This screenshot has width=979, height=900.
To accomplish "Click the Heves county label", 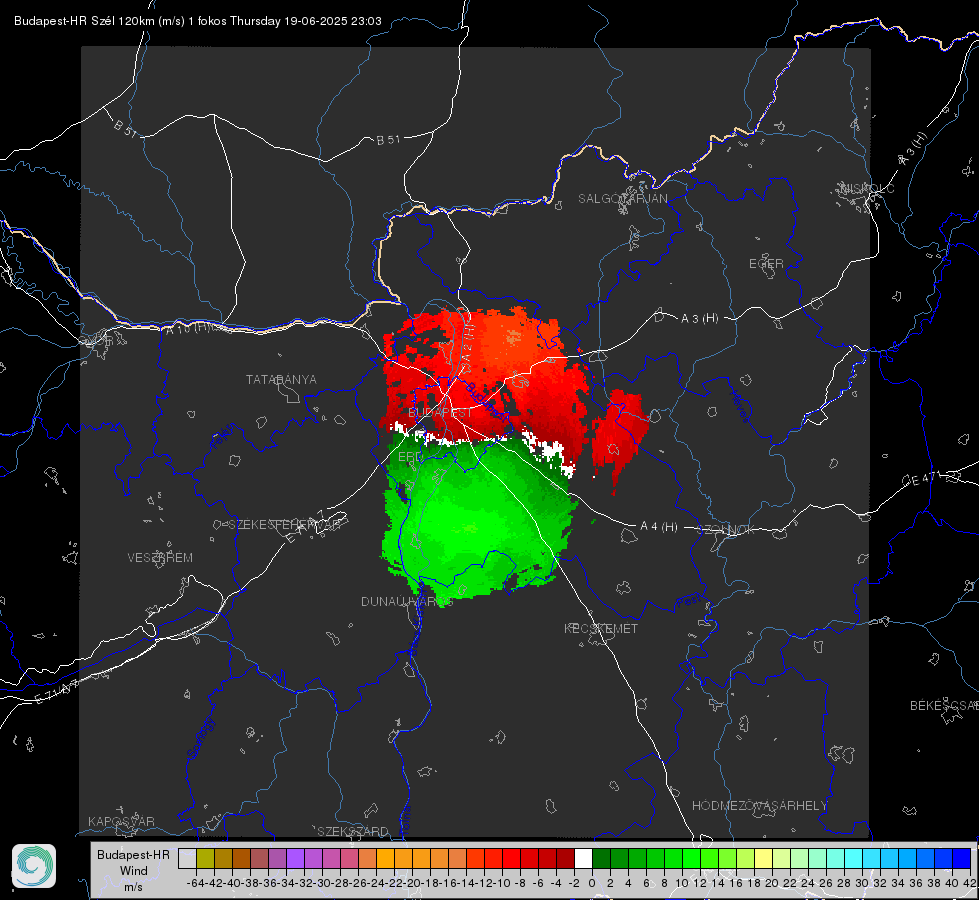I will coord(739,406).
